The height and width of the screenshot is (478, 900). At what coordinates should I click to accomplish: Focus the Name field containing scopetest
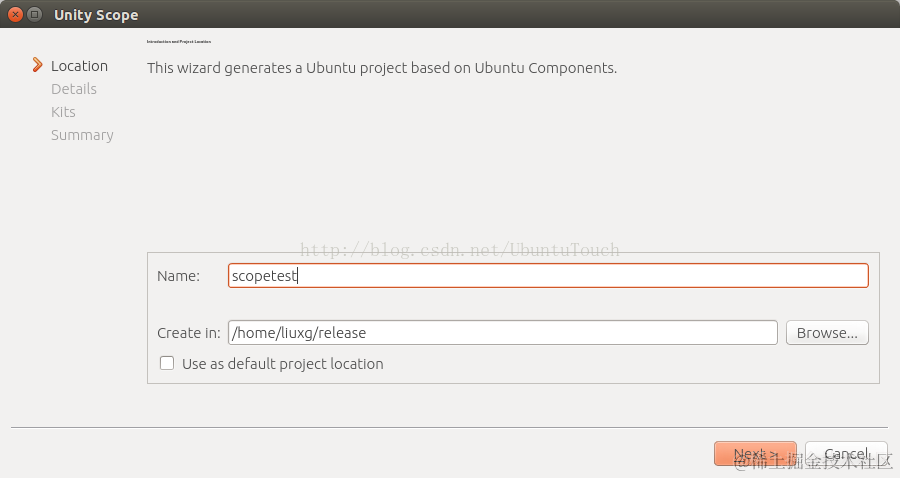[x=548, y=276]
